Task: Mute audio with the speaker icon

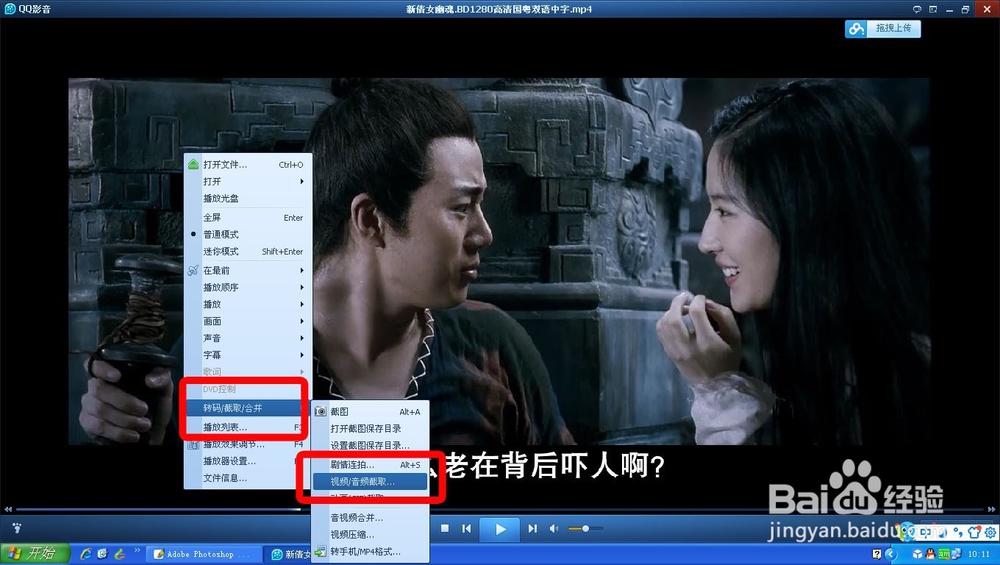Action: (x=554, y=528)
